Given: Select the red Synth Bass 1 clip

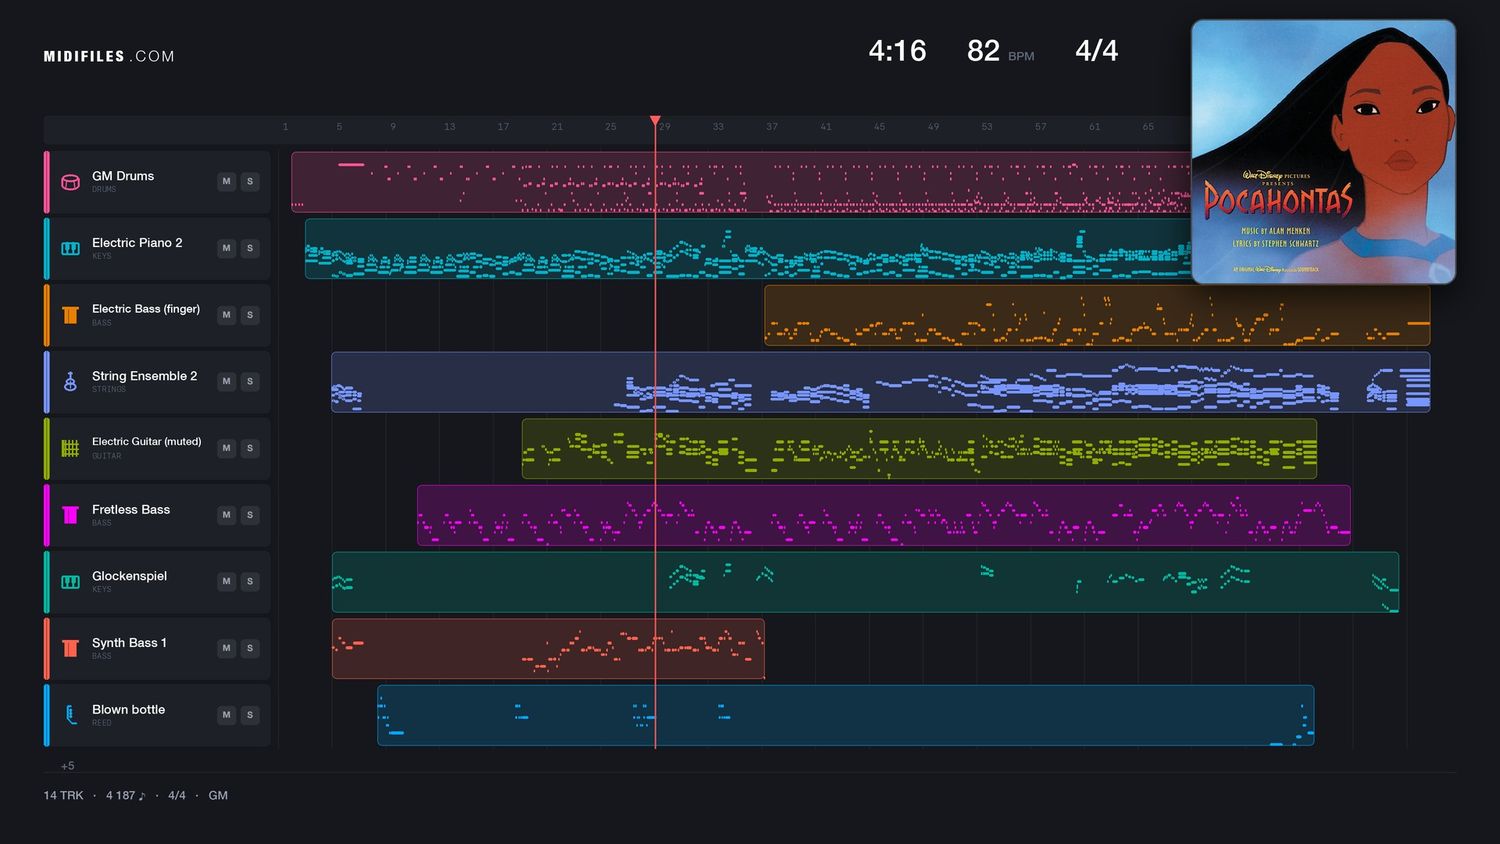Looking at the screenshot, I should (548, 649).
